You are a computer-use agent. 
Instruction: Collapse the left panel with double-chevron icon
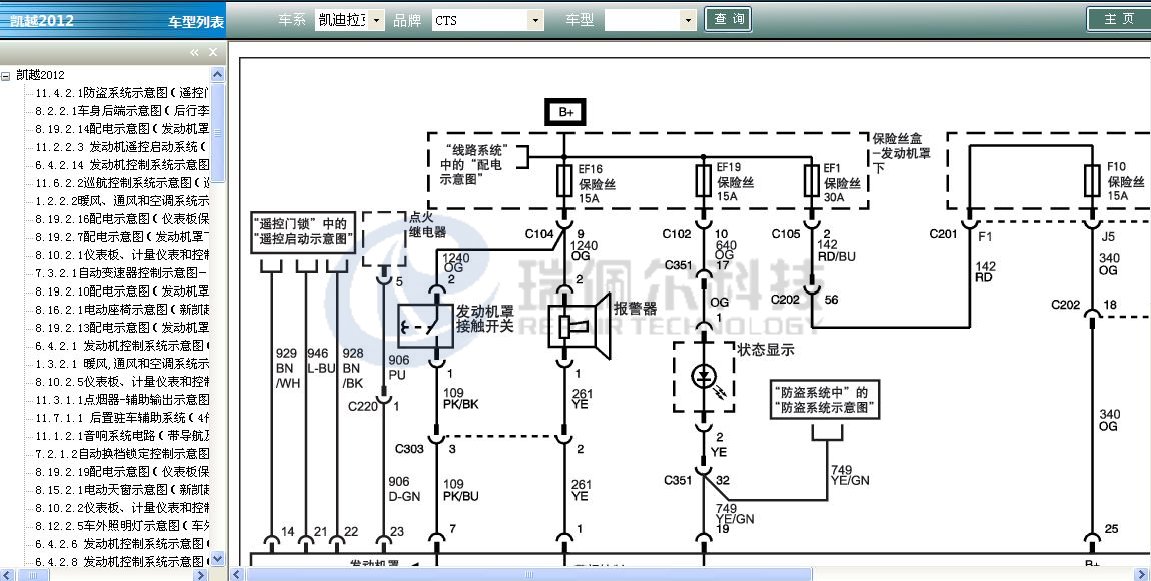195,52
